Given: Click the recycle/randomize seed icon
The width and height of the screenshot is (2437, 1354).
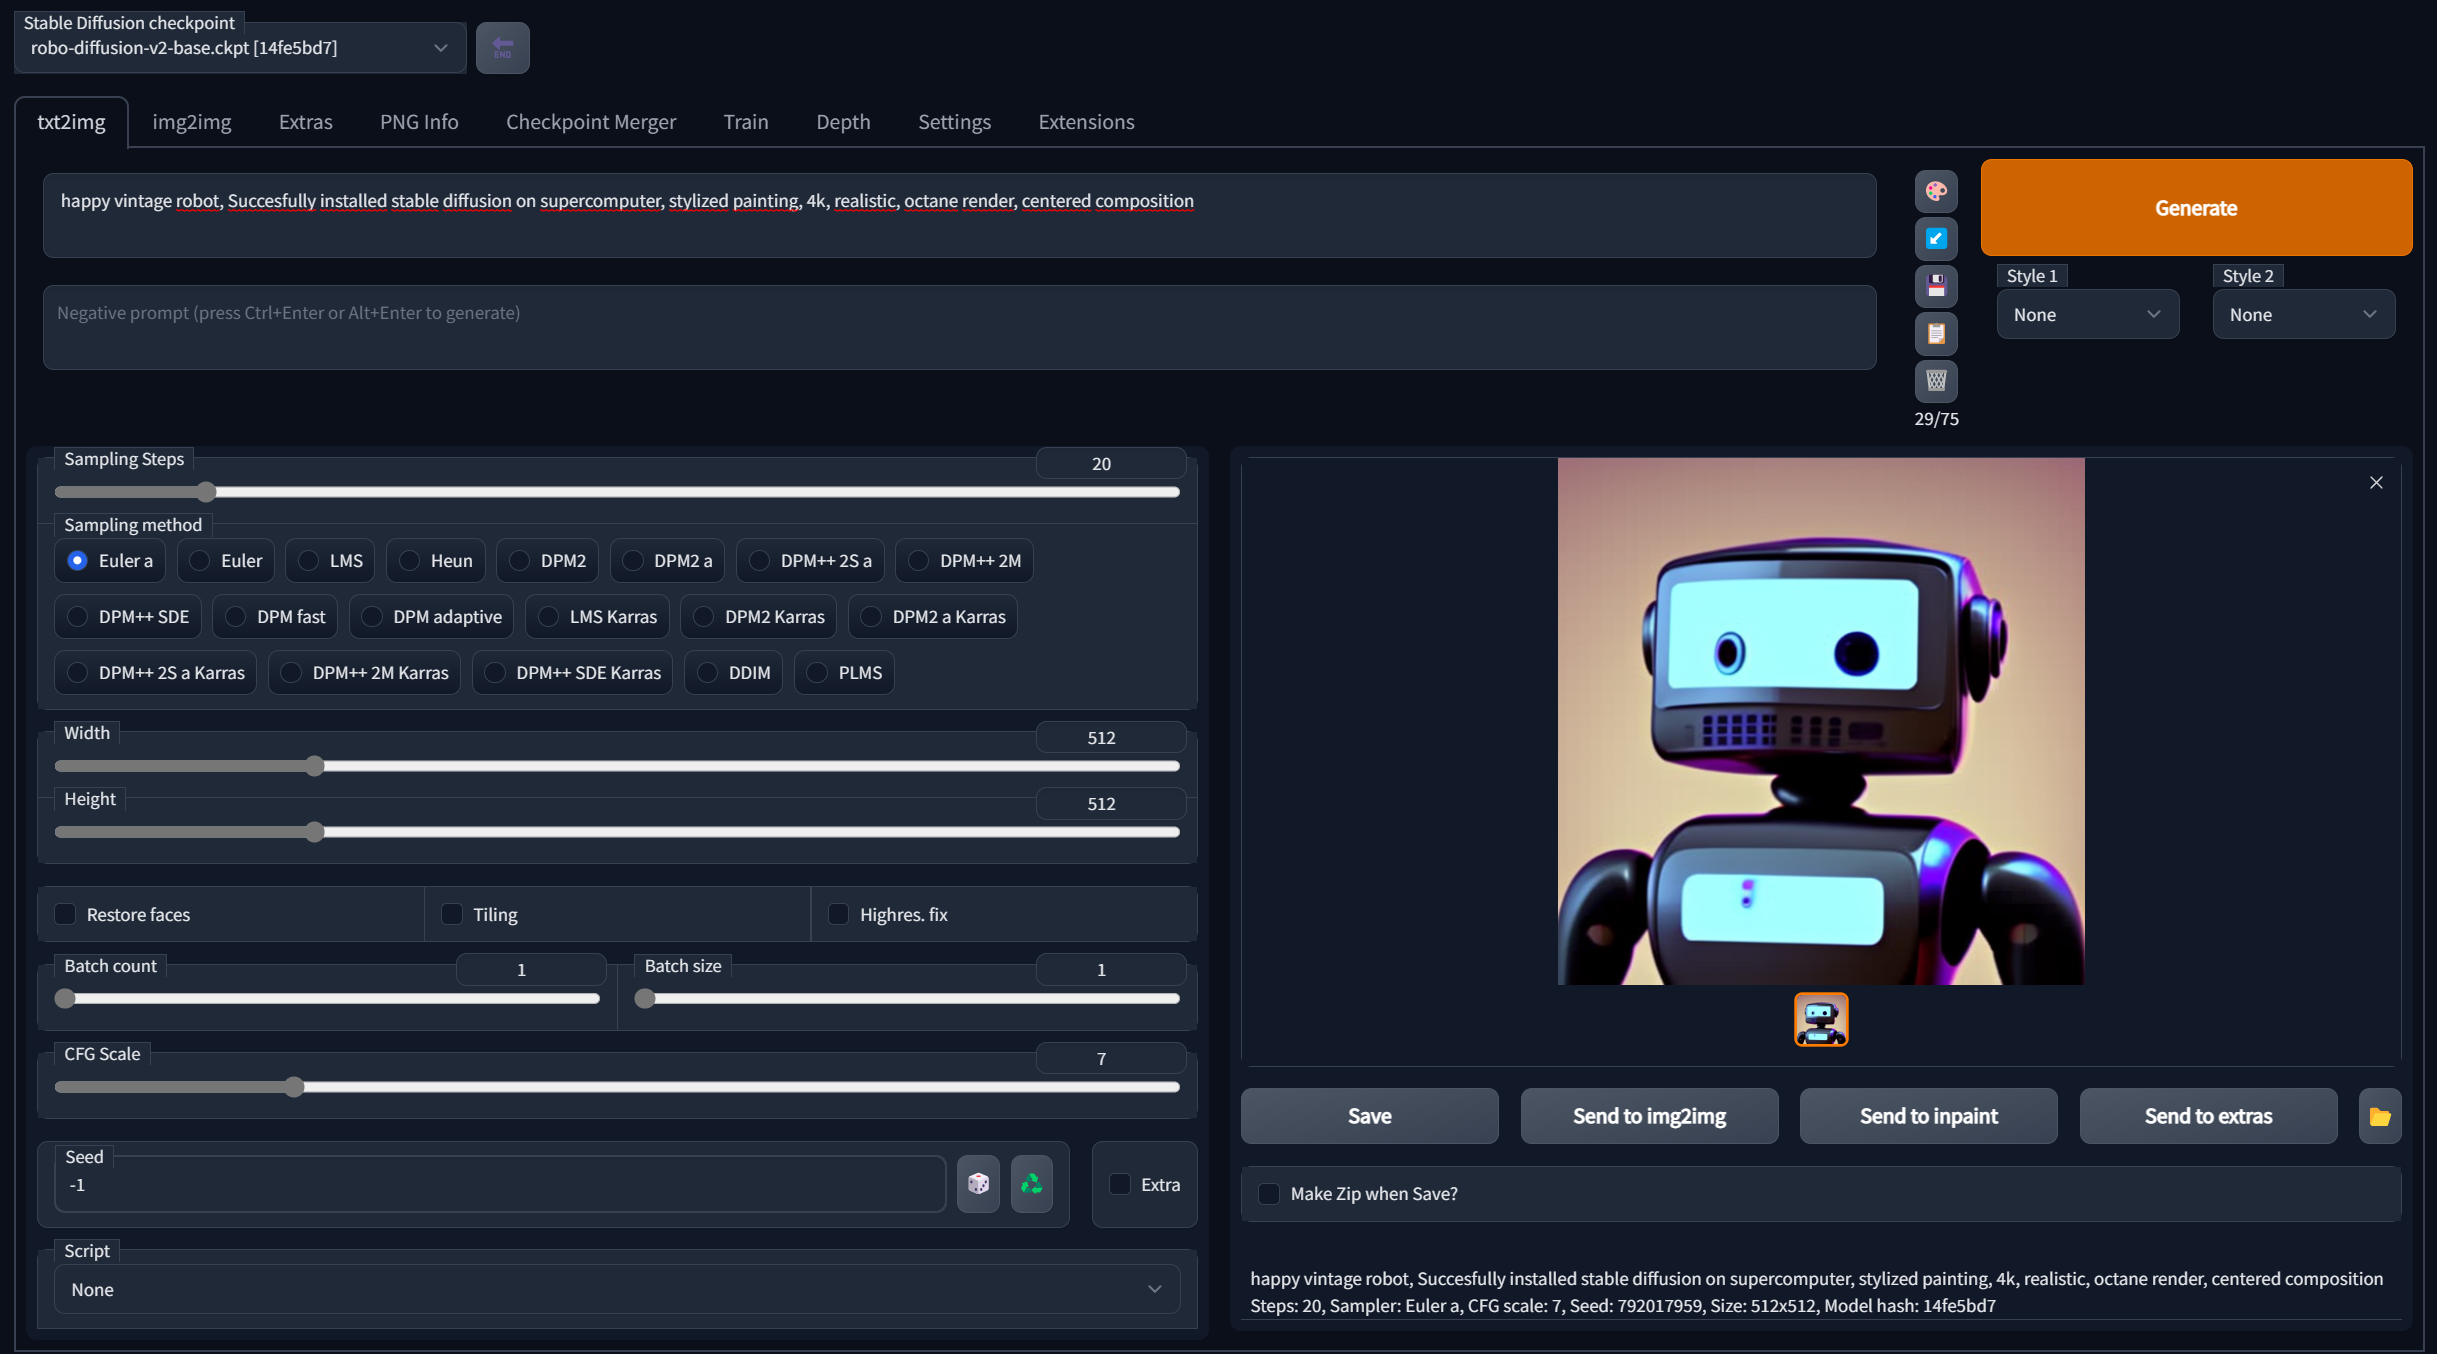Looking at the screenshot, I should [1032, 1184].
